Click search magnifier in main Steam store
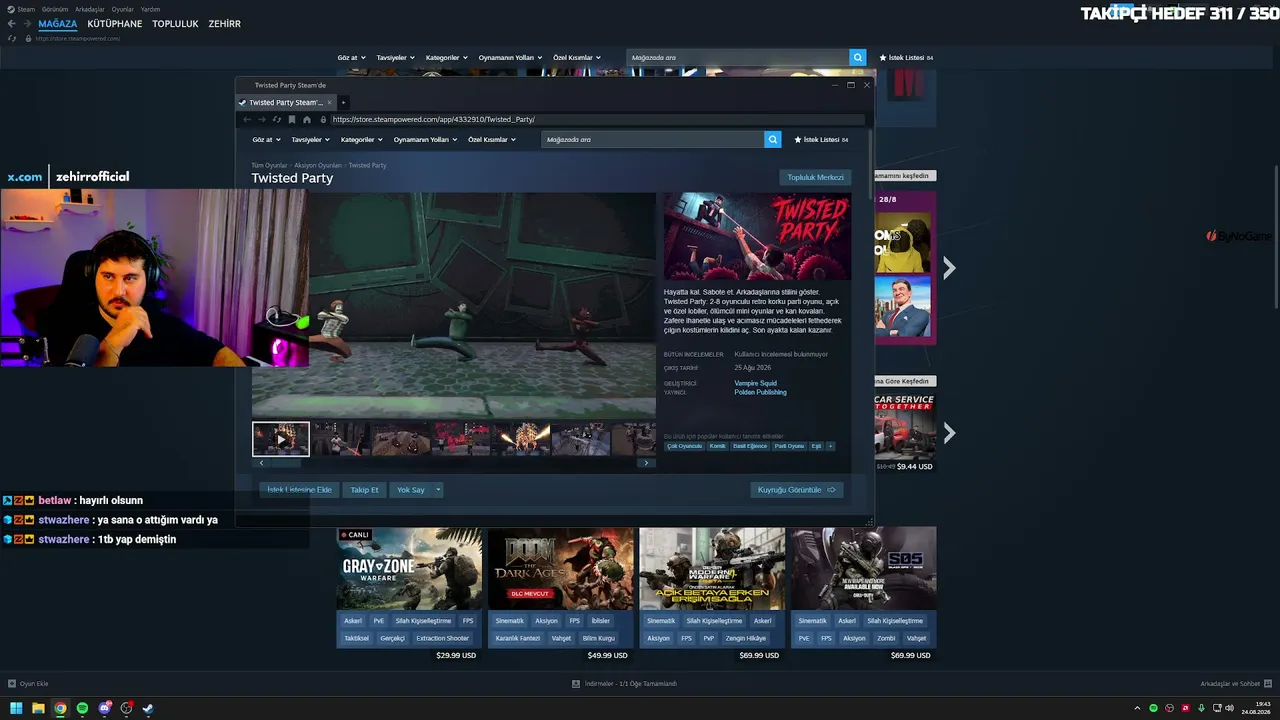The width and height of the screenshot is (1280, 720). pyautogui.click(x=858, y=58)
